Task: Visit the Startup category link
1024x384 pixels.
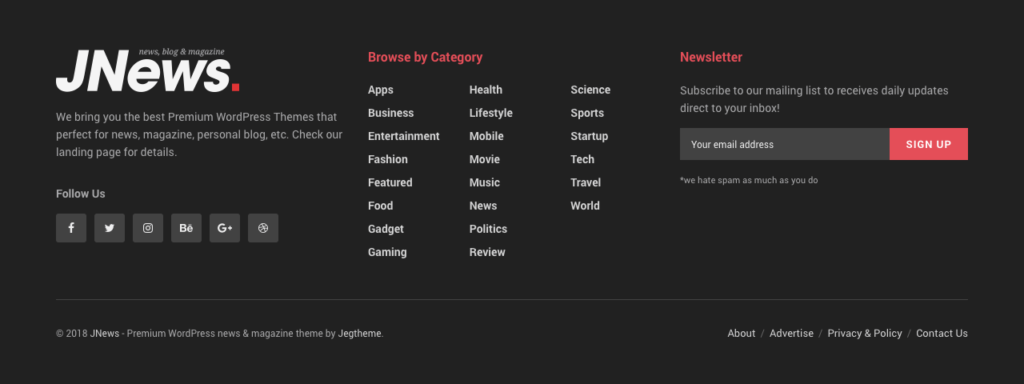Action: pyautogui.click(x=589, y=136)
